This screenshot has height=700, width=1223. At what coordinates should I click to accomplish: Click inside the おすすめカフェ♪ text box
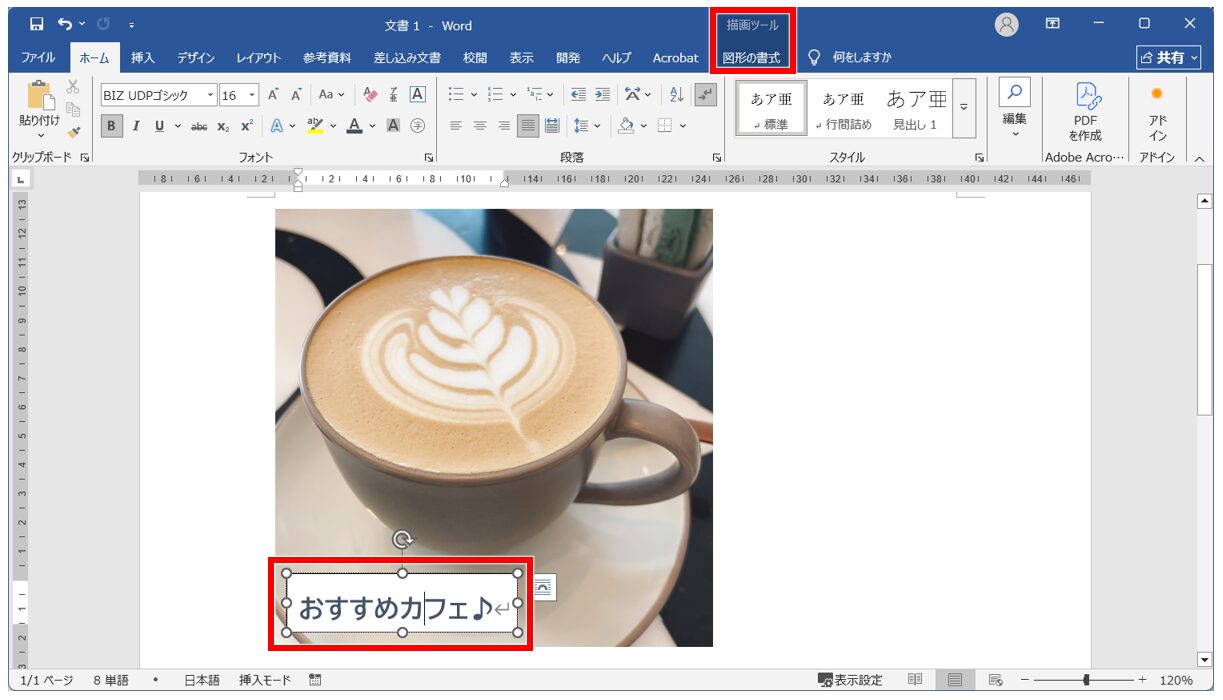[401, 604]
